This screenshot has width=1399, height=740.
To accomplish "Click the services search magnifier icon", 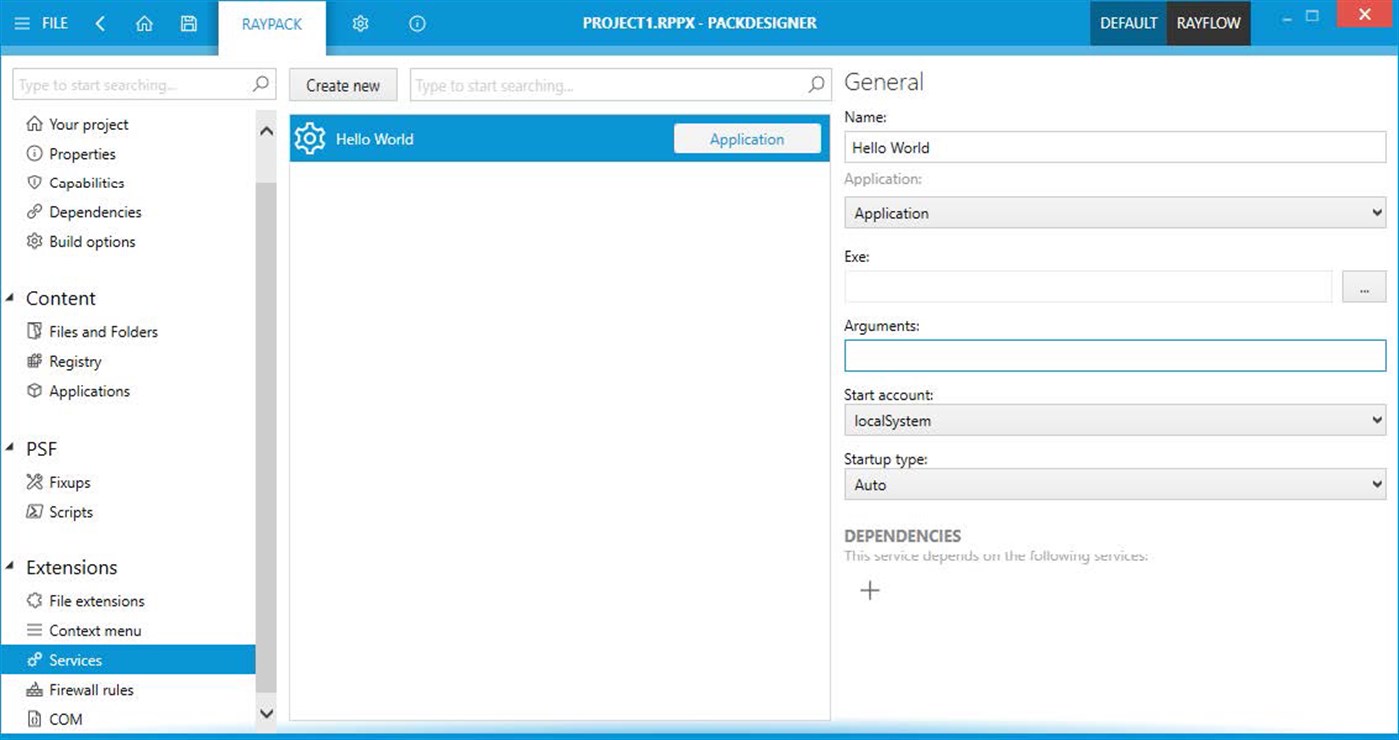I will pyautogui.click(x=817, y=85).
